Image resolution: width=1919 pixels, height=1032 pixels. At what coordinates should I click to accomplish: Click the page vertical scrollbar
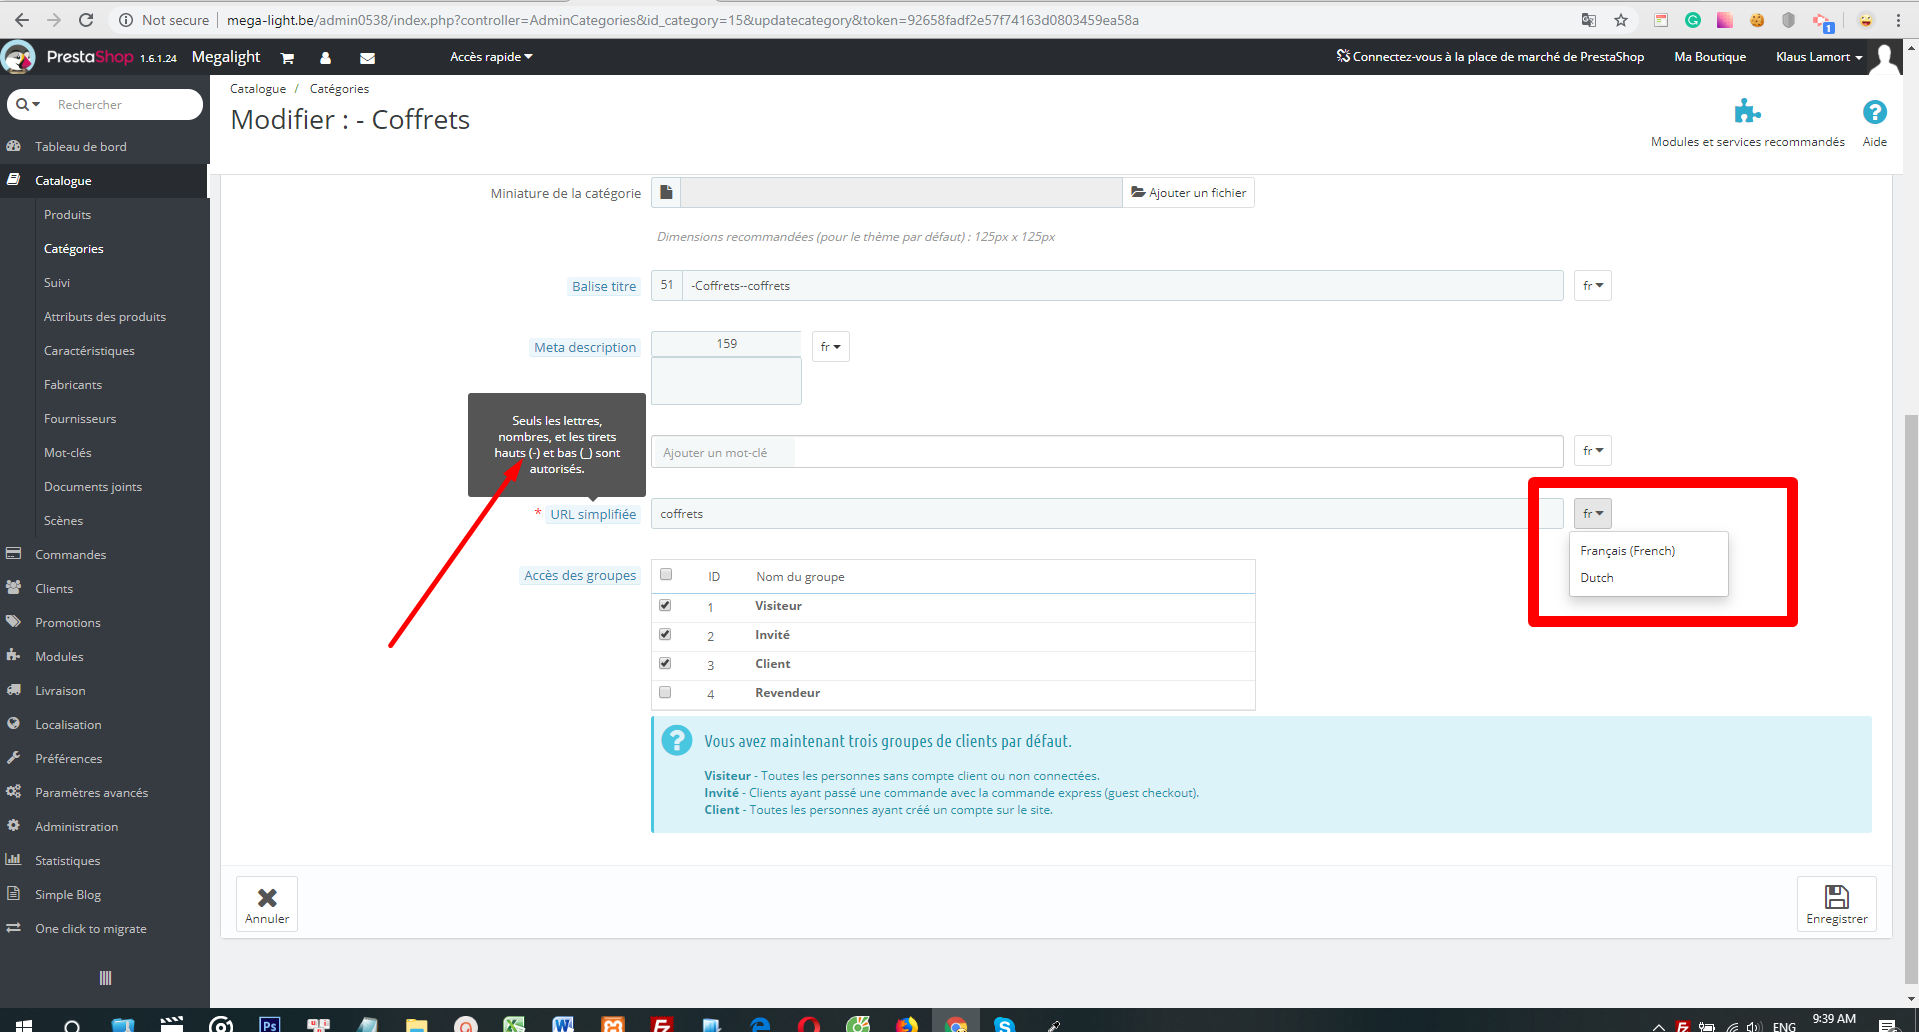click(1911, 700)
